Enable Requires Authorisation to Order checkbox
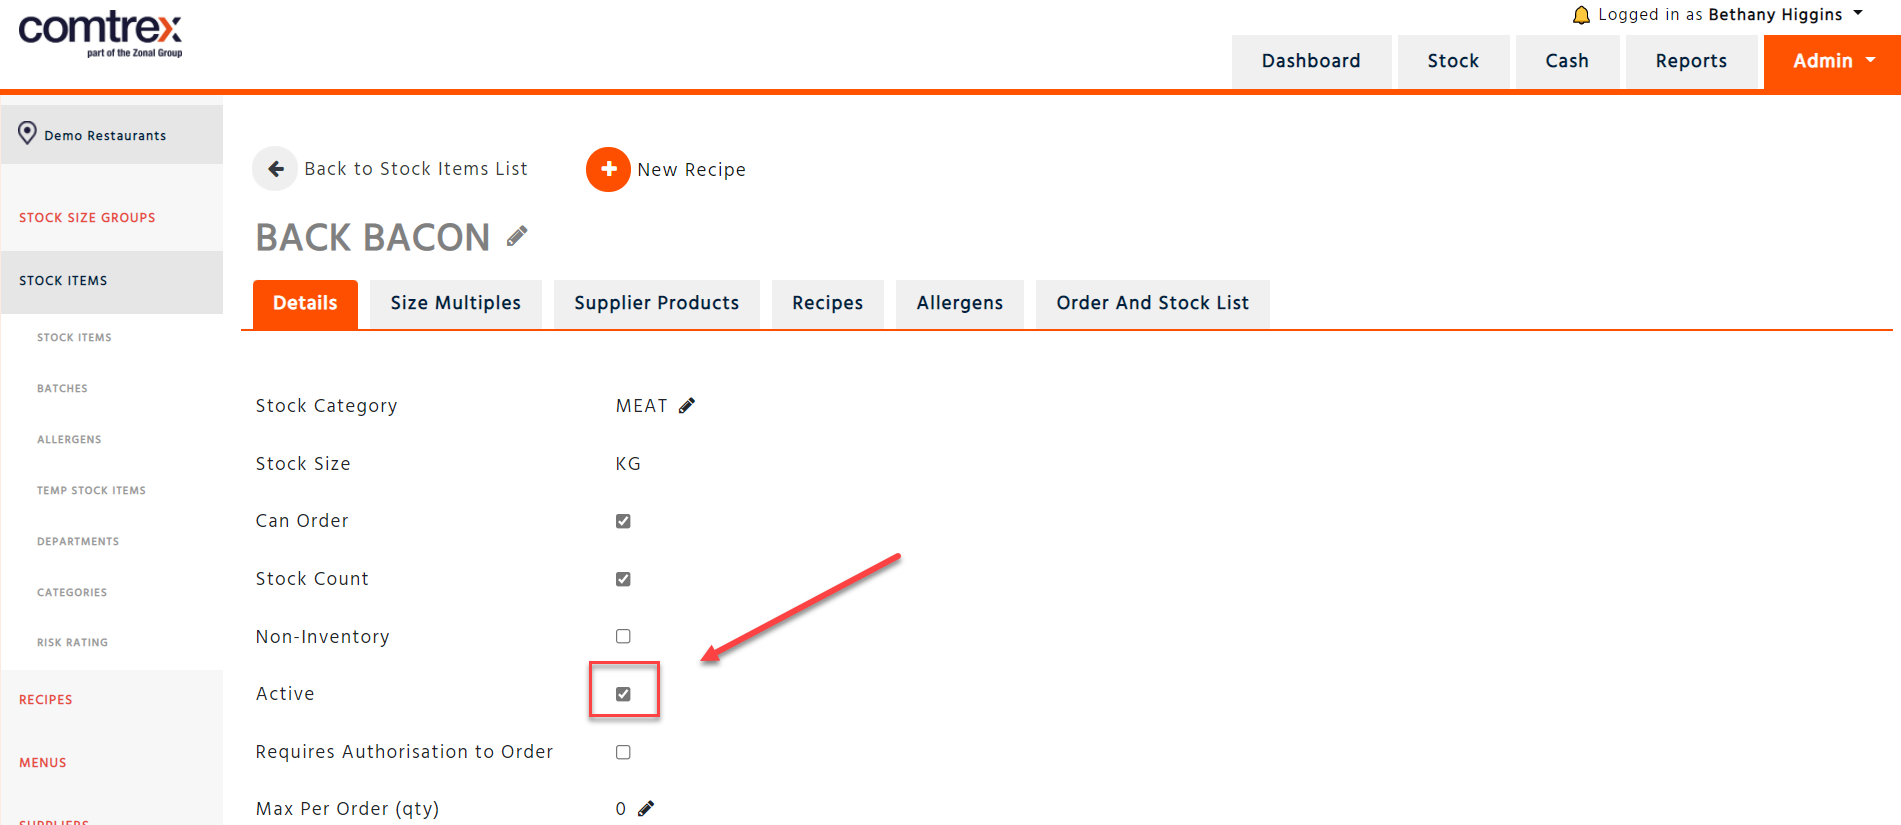 (x=623, y=752)
